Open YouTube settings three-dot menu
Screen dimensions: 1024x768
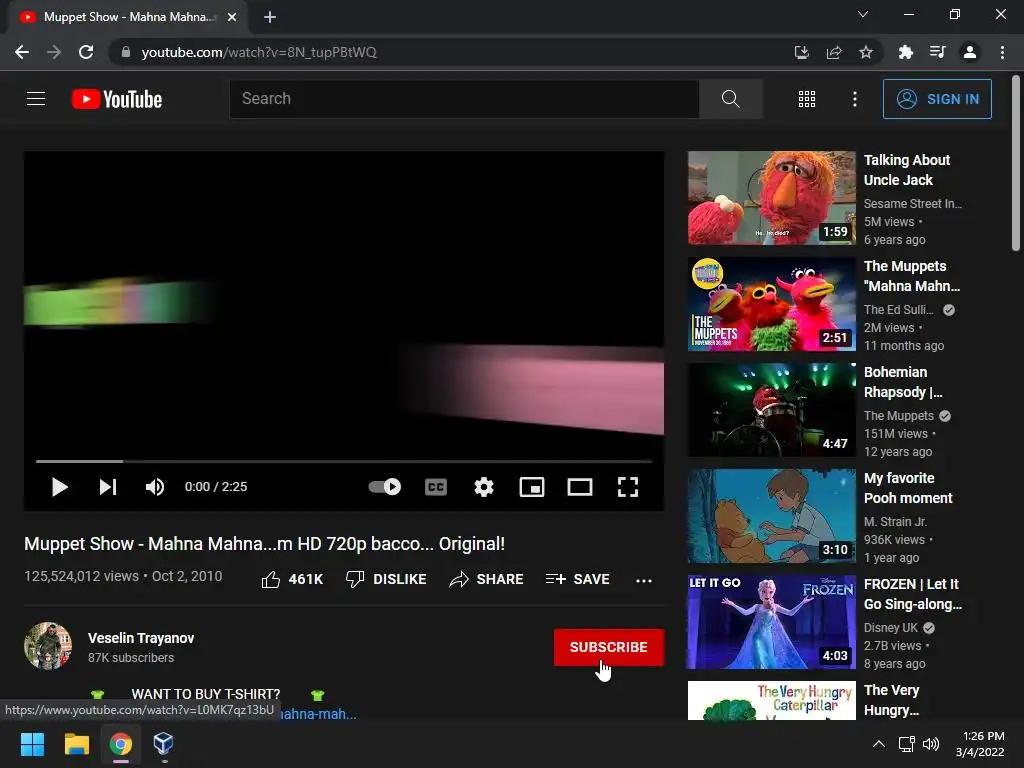[854, 99]
